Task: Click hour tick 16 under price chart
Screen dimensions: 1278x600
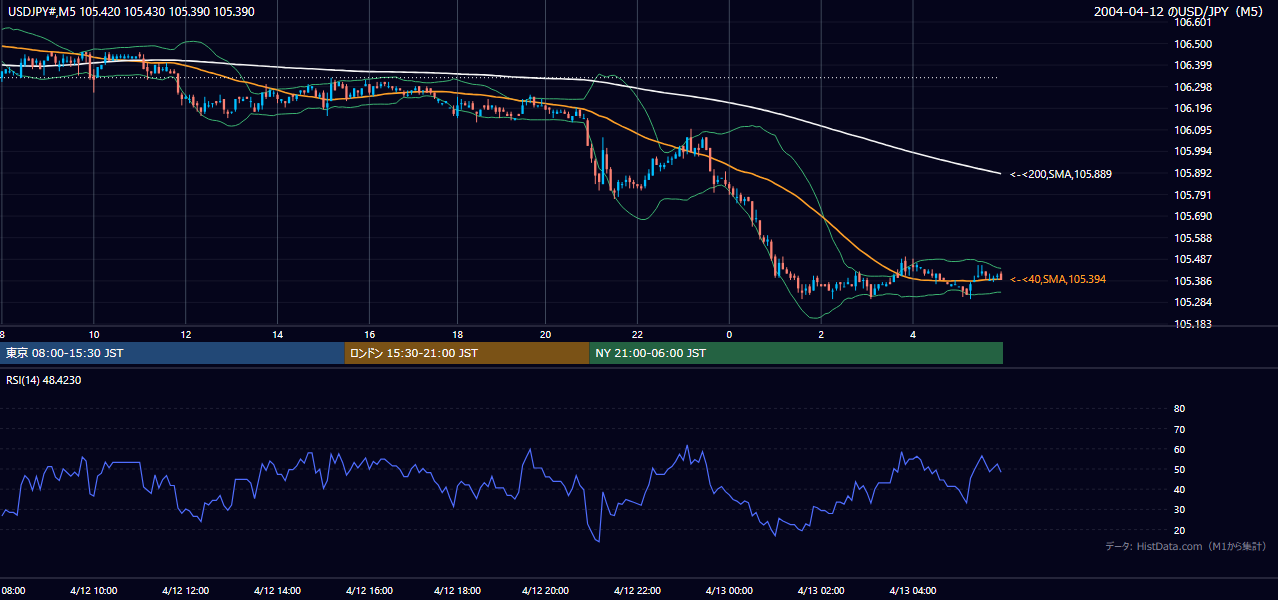Action: point(369,334)
